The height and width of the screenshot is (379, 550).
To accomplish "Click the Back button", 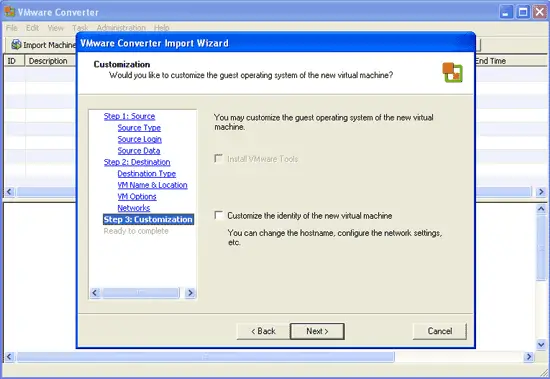I will (x=263, y=331).
